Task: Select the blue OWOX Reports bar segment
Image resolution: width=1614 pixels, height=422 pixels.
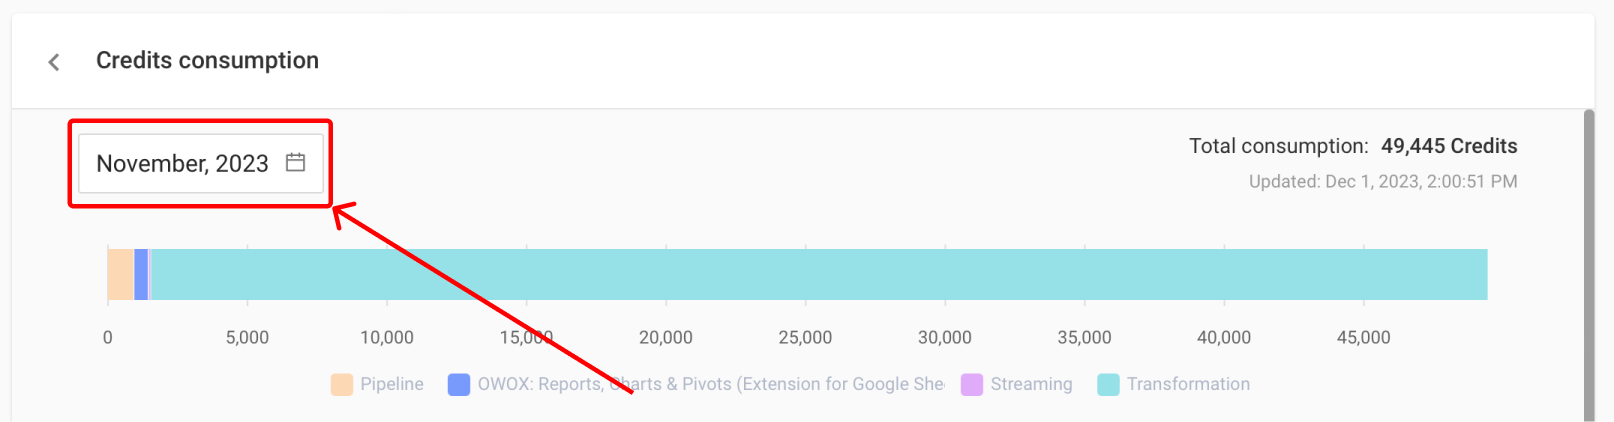Action: (x=141, y=274)
